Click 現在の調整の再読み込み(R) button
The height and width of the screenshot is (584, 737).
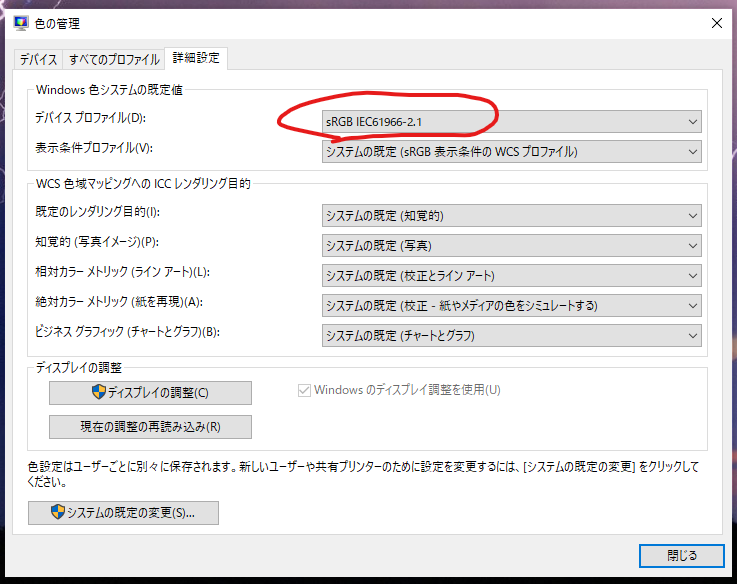[x=150, y=427]
